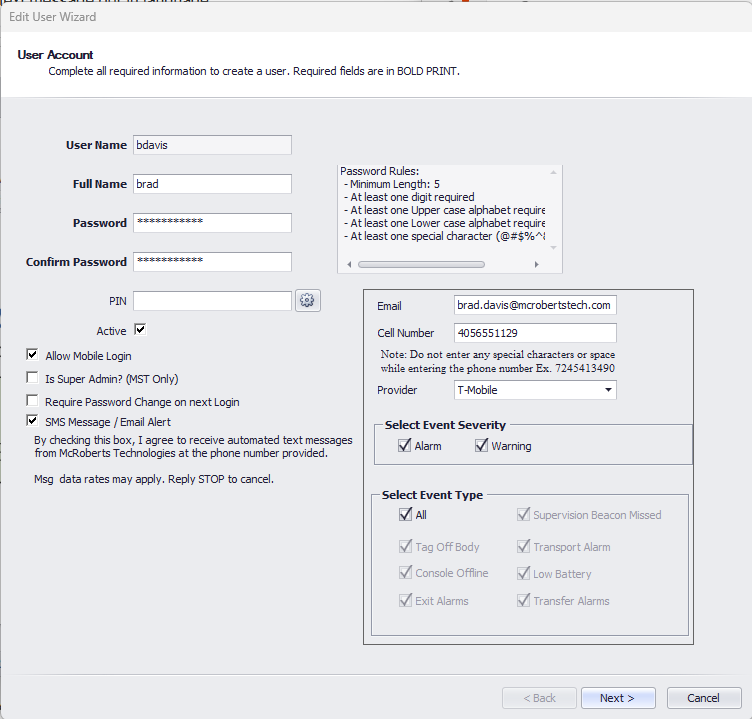The width and height of the screenshot is (752, 719).
Task: Disable SMS Message / Email Alert
Action: click(33, 422)
